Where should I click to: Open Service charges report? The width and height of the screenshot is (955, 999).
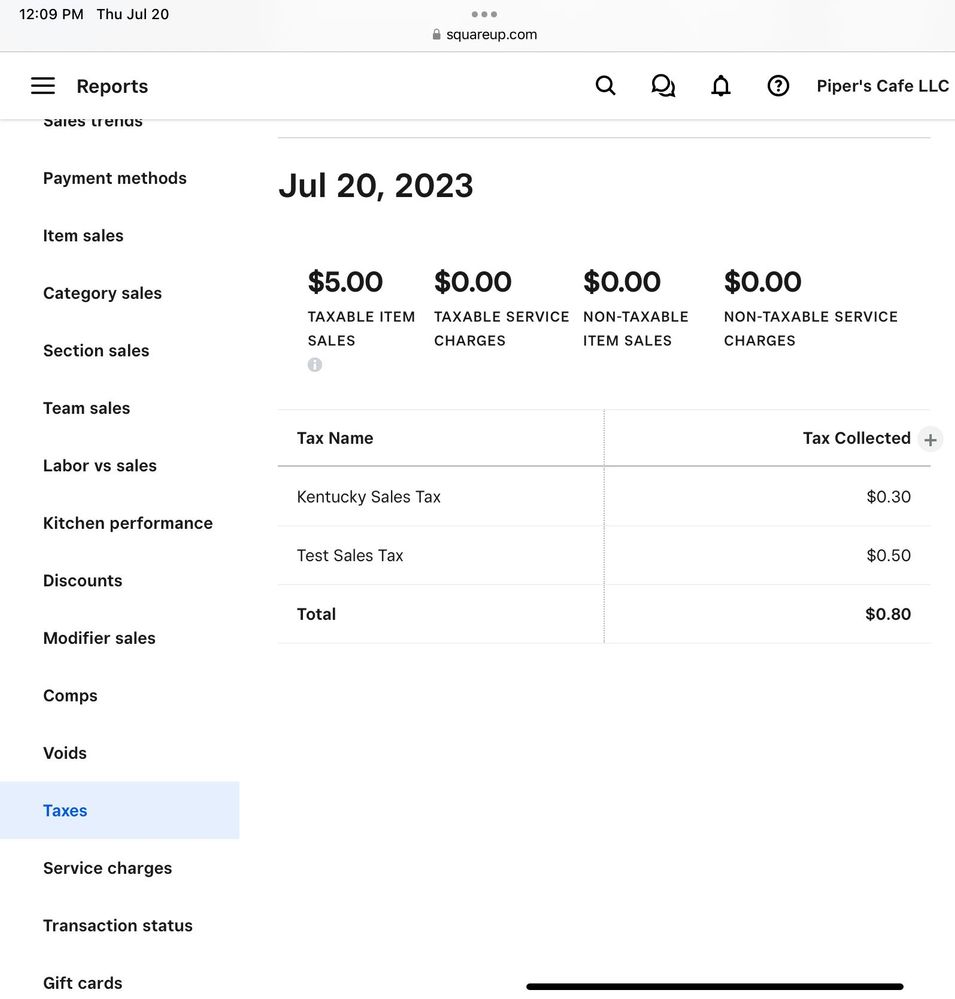tap(107, 868)
